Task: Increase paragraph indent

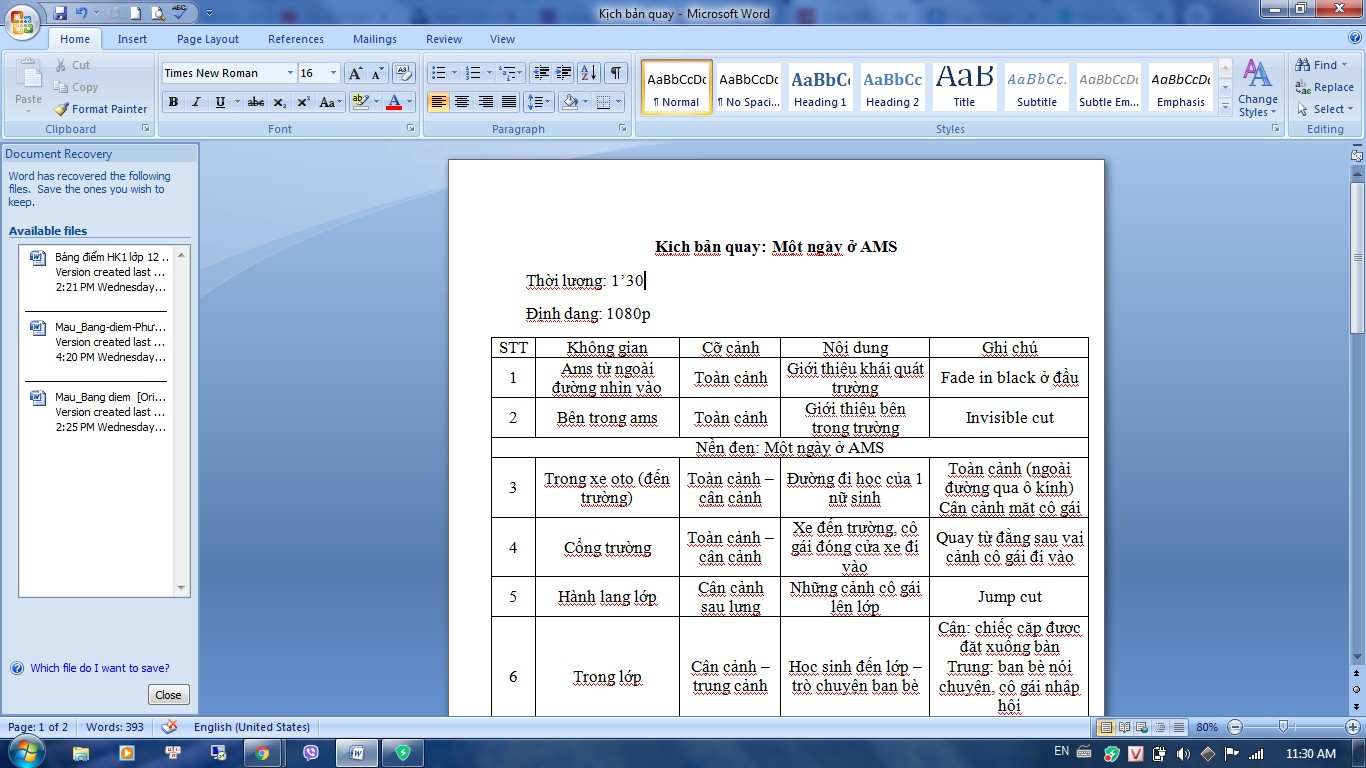Action: tap(564, 73)
